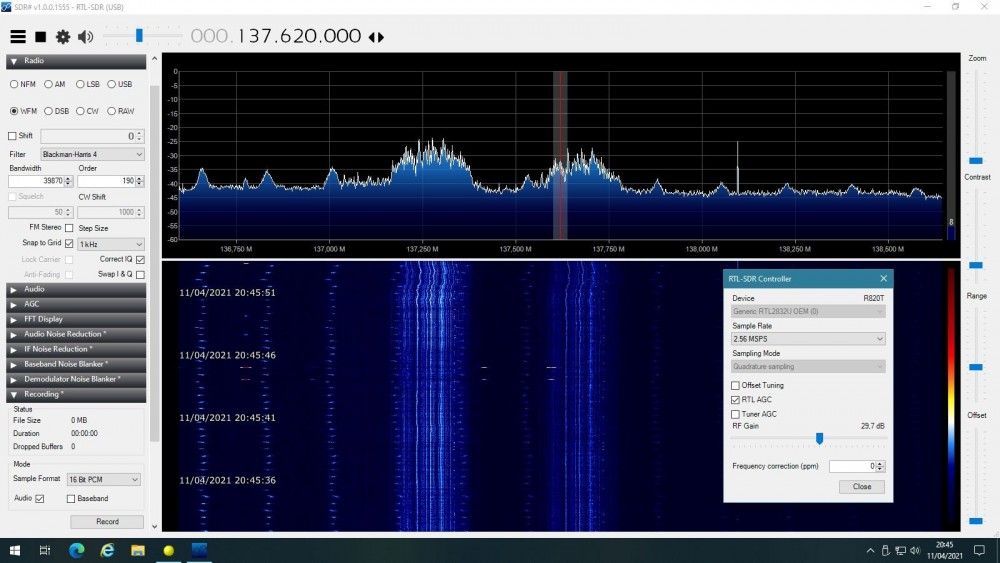Open the notification center icon
The height and width of the screenshot is (563, 1000).
(x=980, y=550)
